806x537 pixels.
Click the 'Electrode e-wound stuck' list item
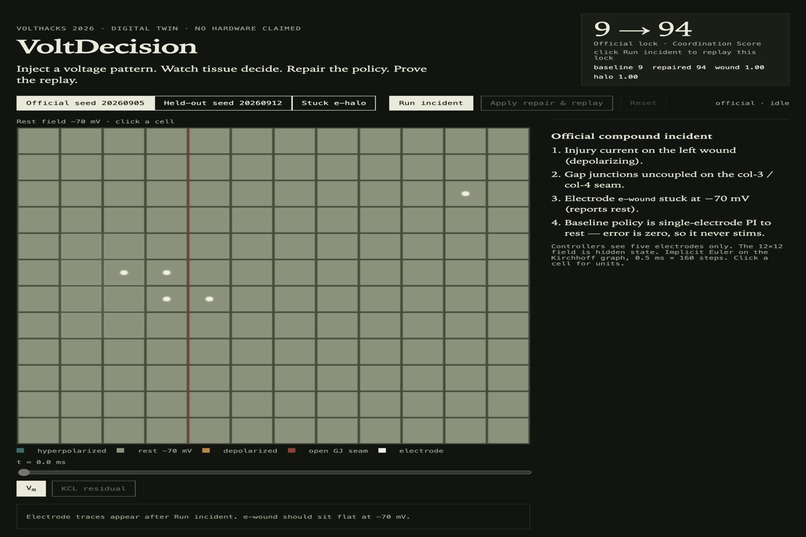click(x=650, y=203)
